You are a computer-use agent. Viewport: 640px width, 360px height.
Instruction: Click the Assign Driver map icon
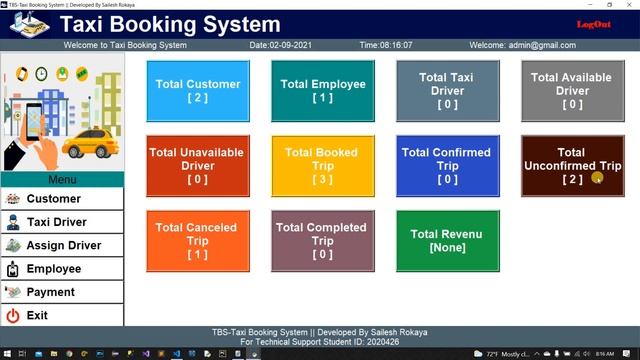[13, 245]
